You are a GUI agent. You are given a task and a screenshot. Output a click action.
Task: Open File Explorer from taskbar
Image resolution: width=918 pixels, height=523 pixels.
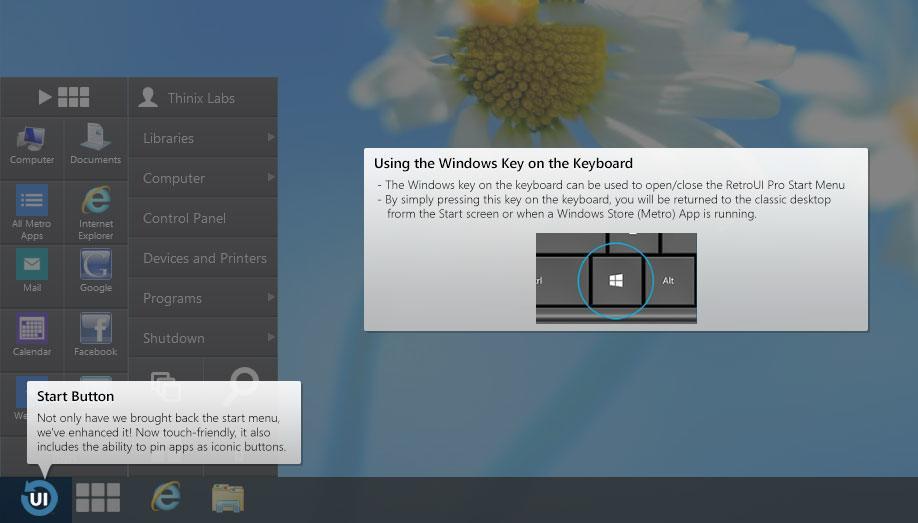click(228, 498)
